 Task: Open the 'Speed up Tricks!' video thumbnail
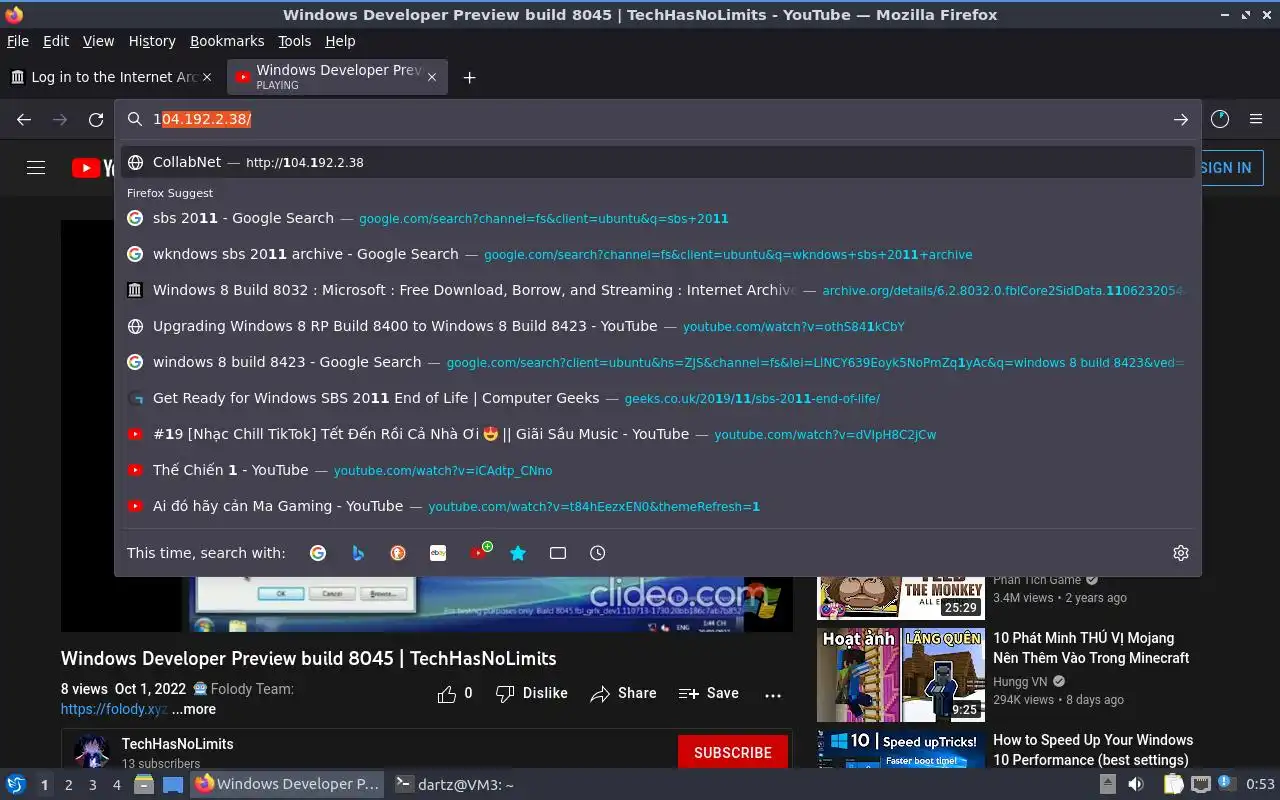pos(900,750)
